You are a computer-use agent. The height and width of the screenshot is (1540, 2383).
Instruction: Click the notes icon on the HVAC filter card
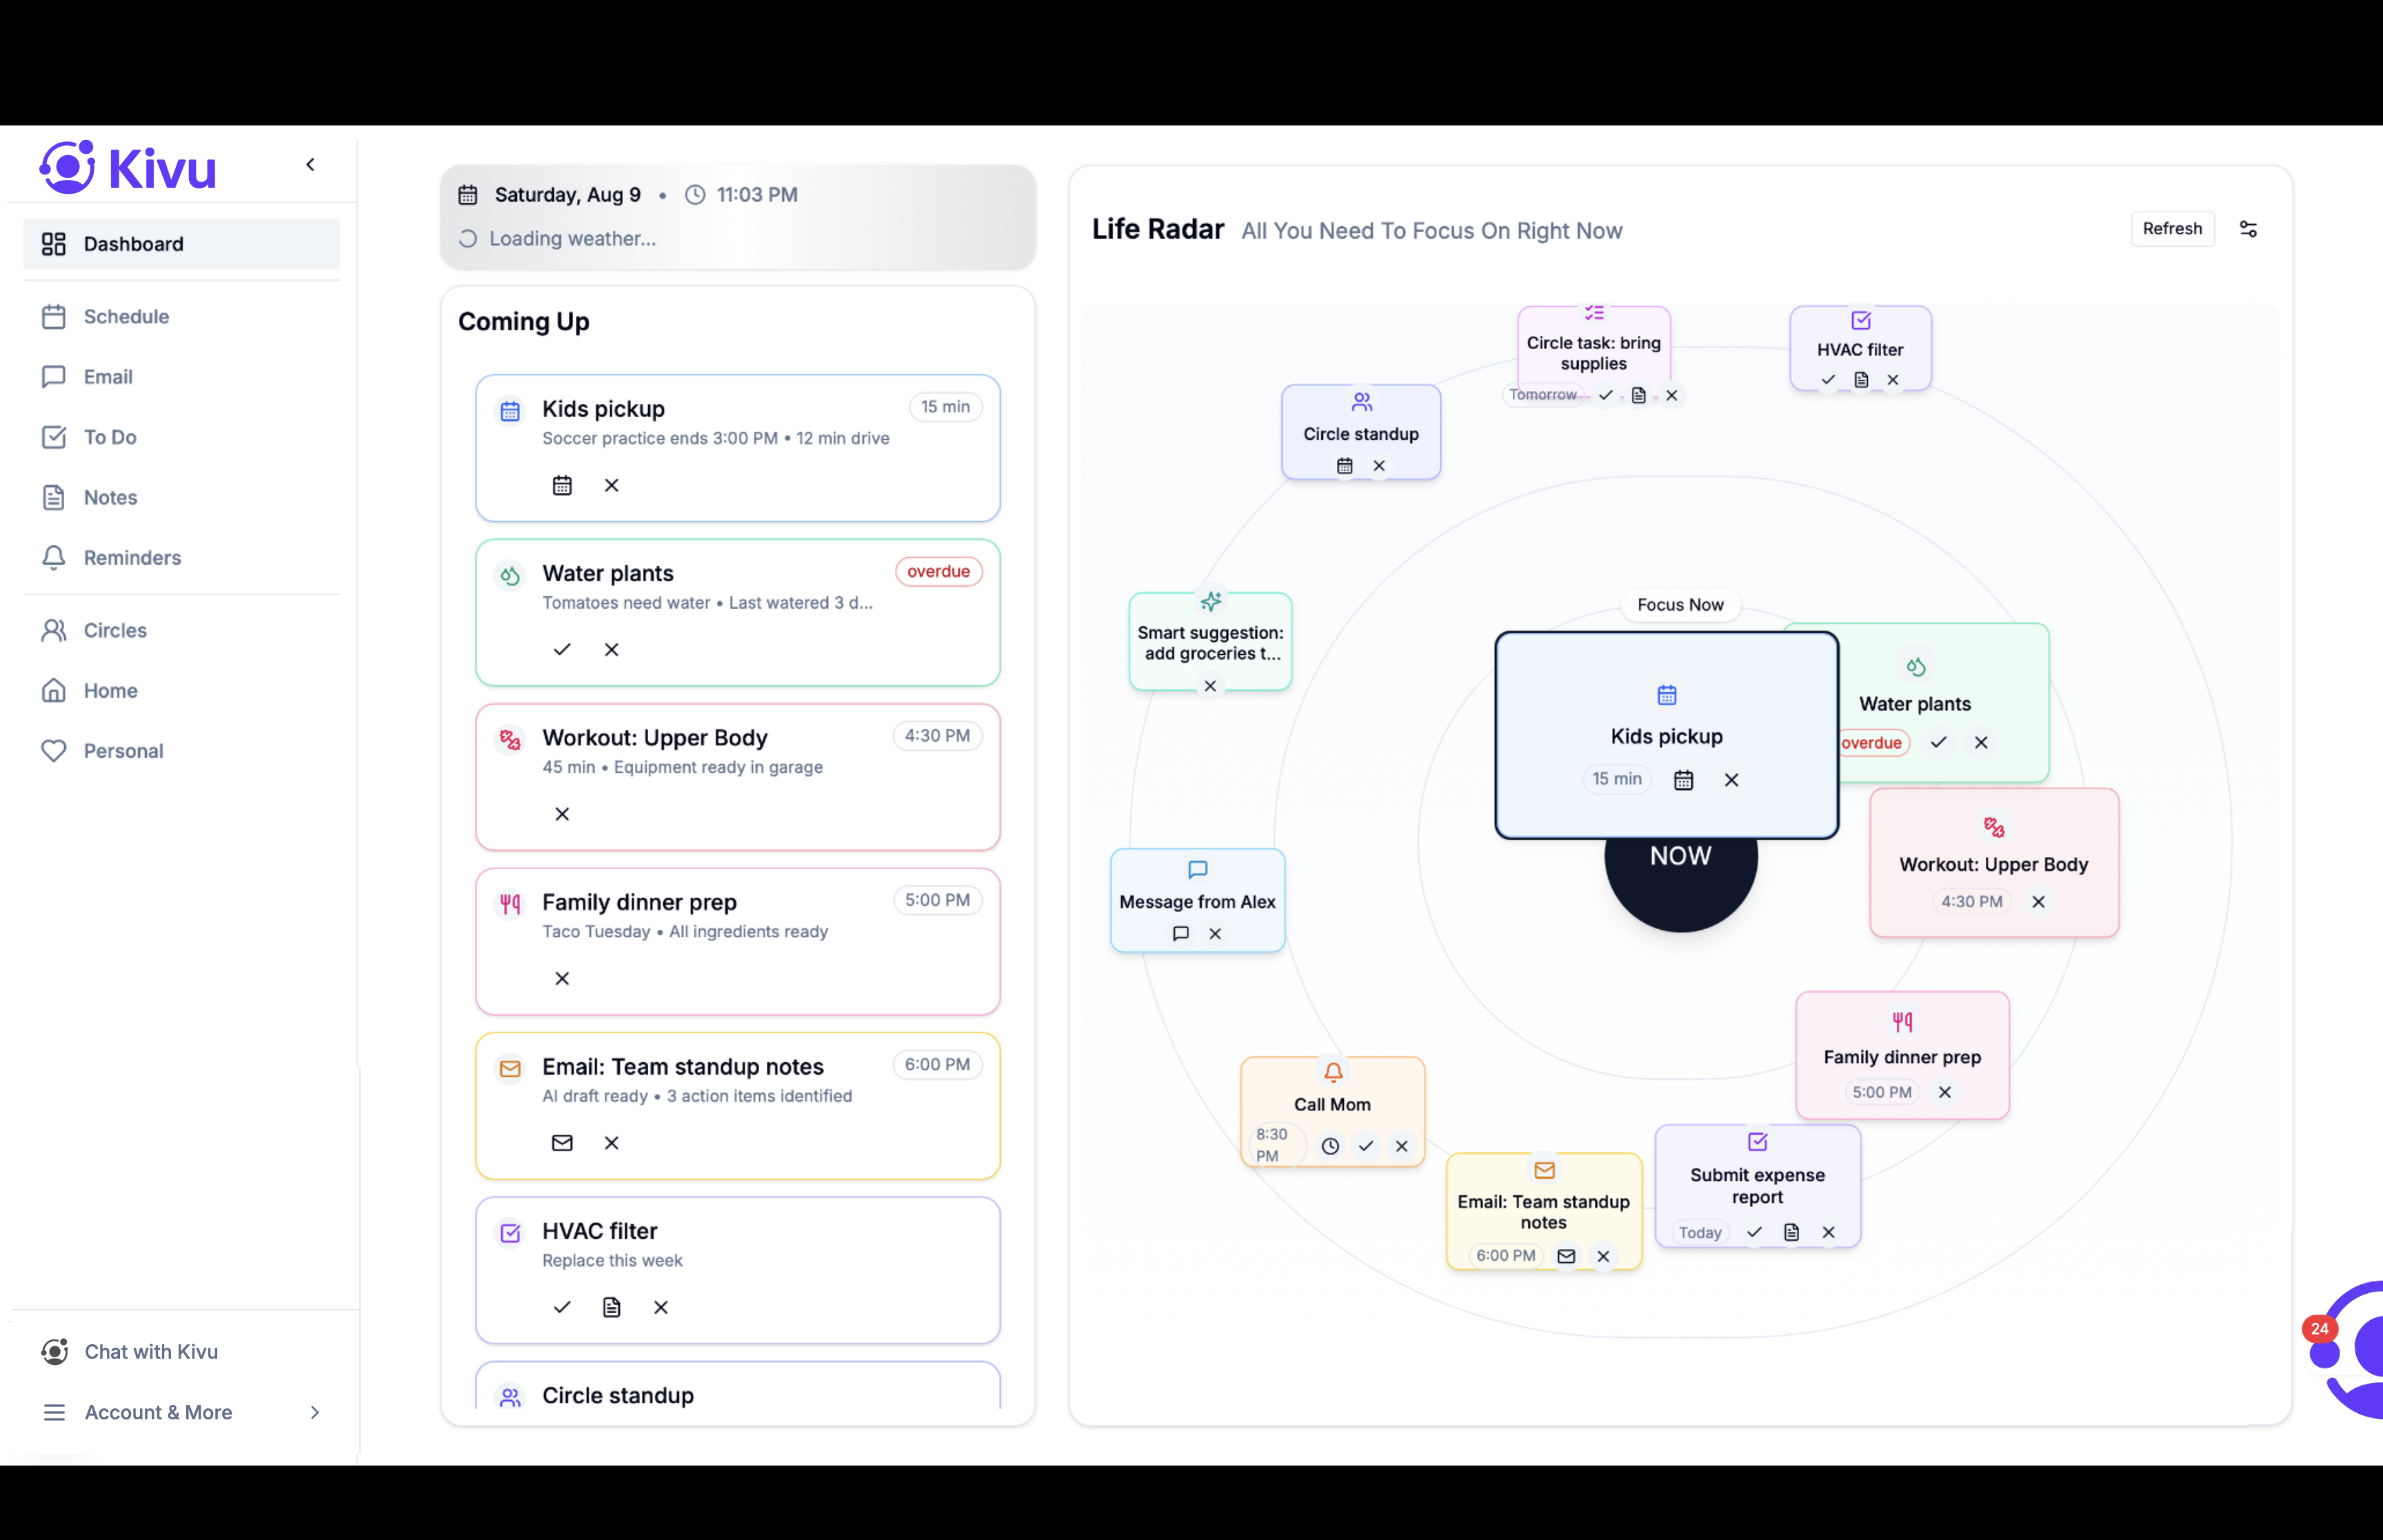612,1307
